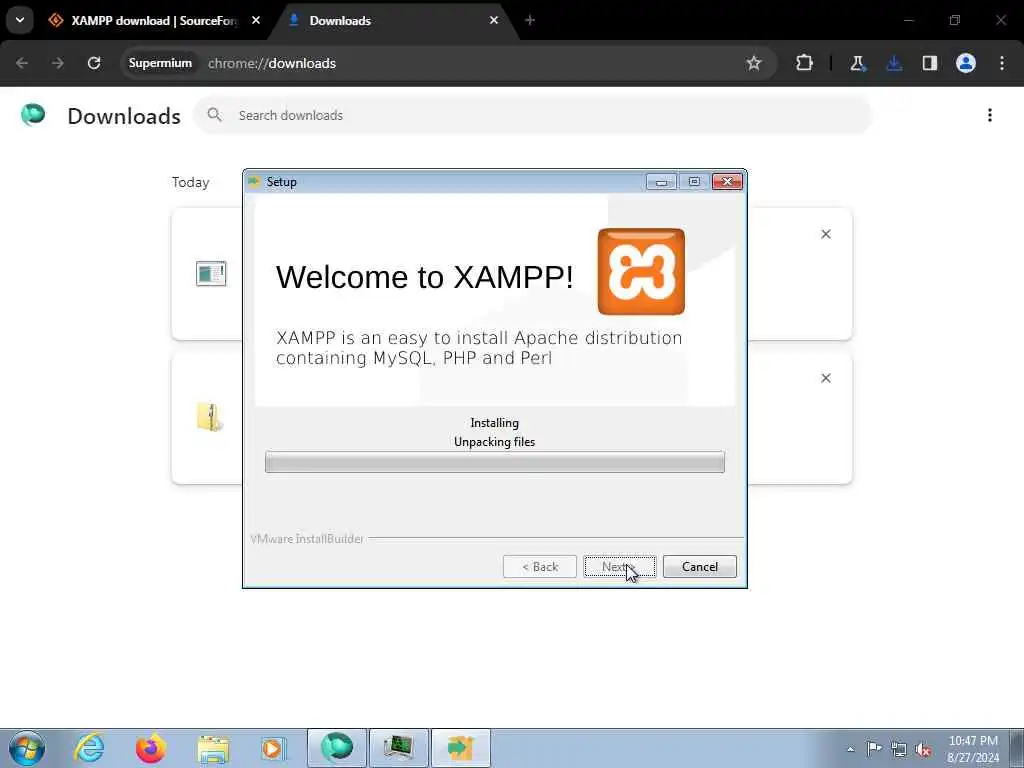Maximize the Setup dialog window
The width and height of the screenshot is (1024, 768).
(x=694, y=182)
